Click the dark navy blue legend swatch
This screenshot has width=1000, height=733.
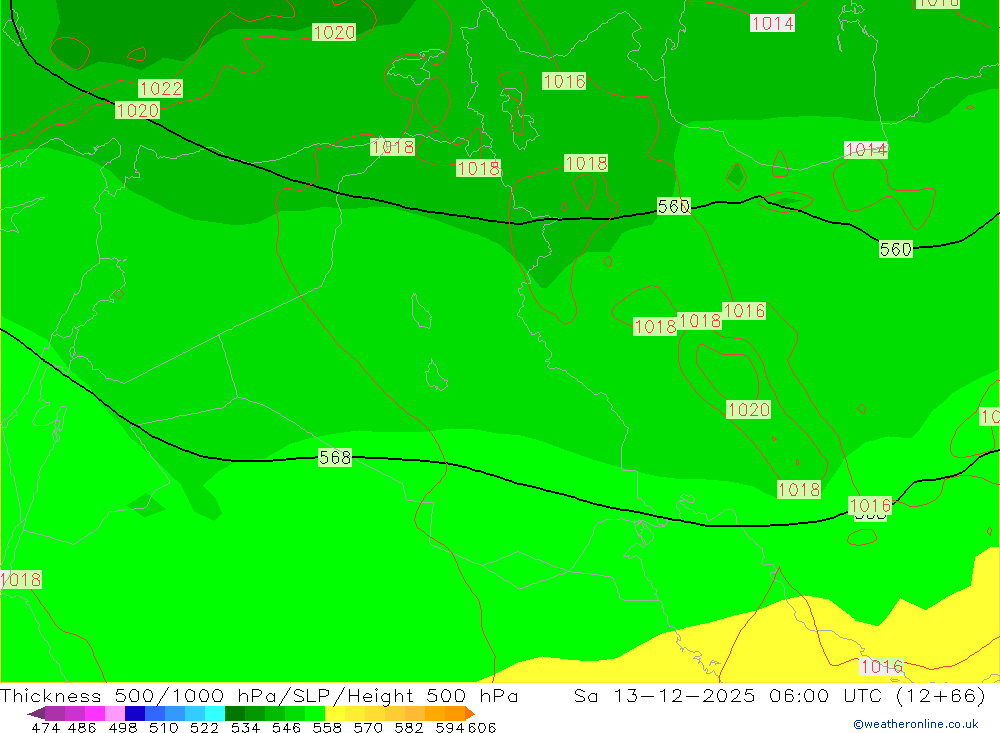click(x=135, y=713)
